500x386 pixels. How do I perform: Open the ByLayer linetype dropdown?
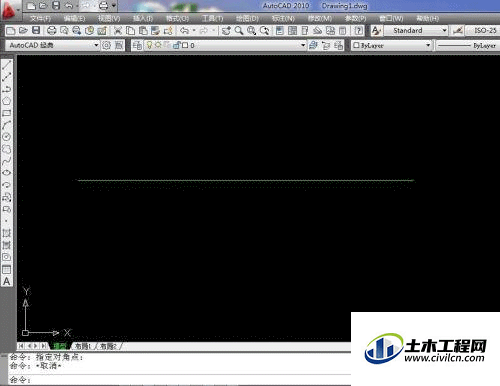[467, 45]
